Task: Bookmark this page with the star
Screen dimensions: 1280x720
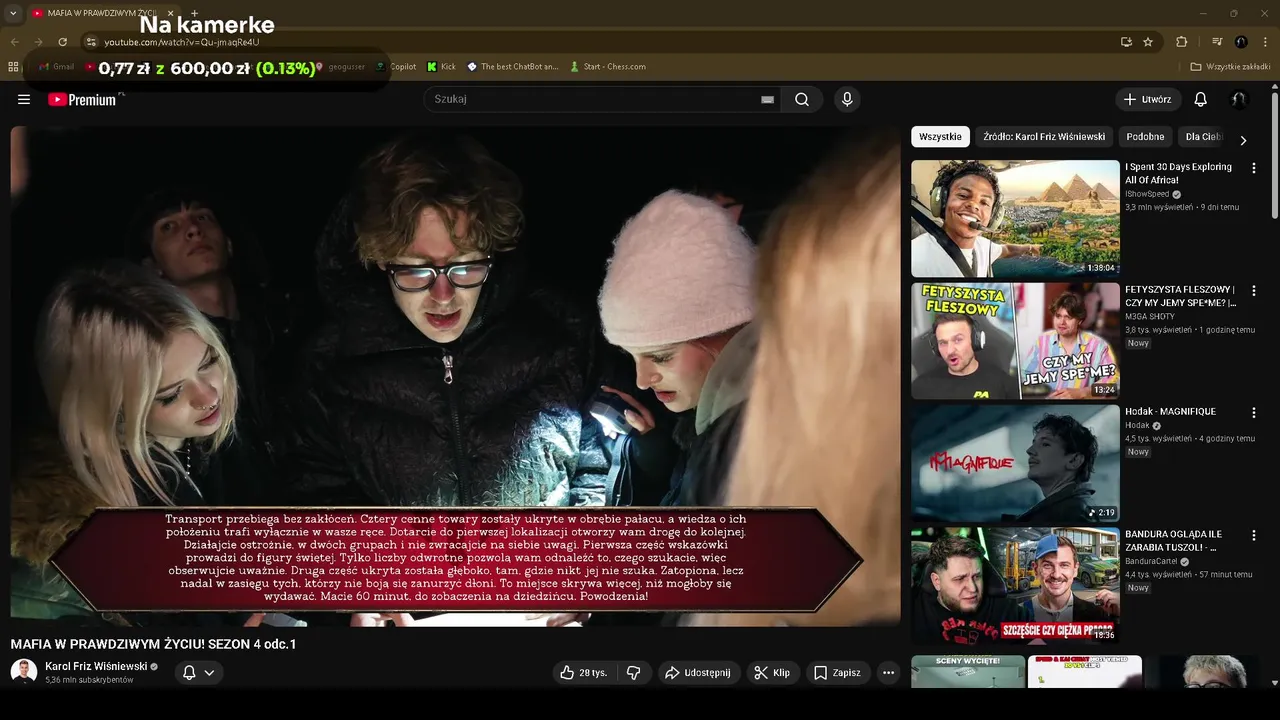Action: 1148,42
